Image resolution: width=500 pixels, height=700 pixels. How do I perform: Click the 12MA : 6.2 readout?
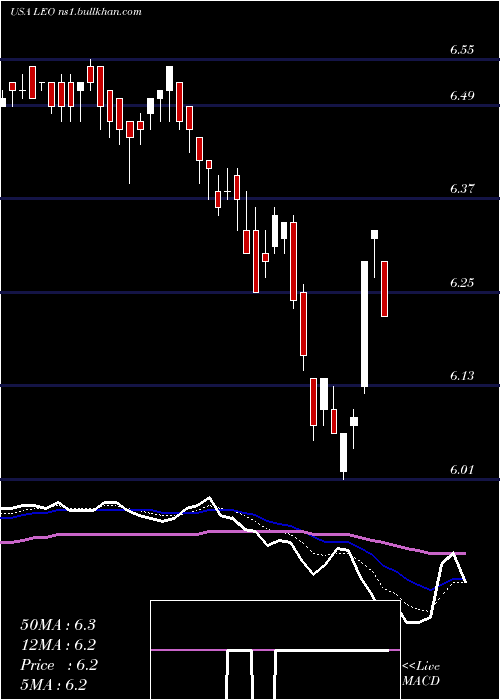click(x=58, y=645)
